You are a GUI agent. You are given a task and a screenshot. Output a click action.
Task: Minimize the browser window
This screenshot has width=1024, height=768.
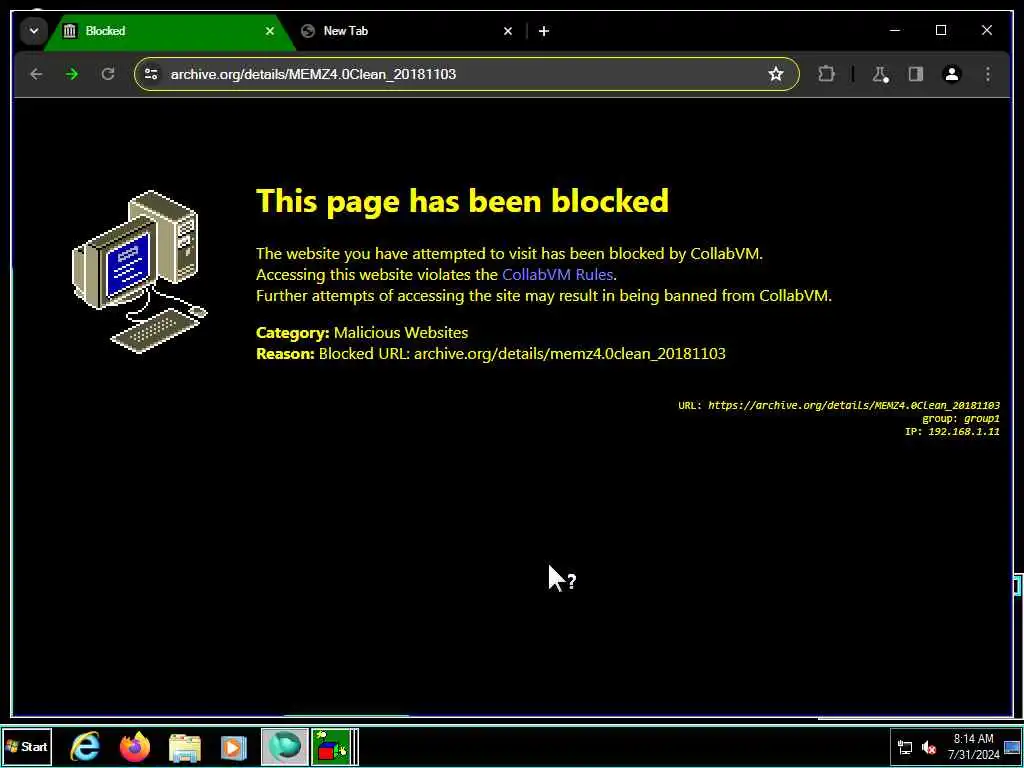895,30
